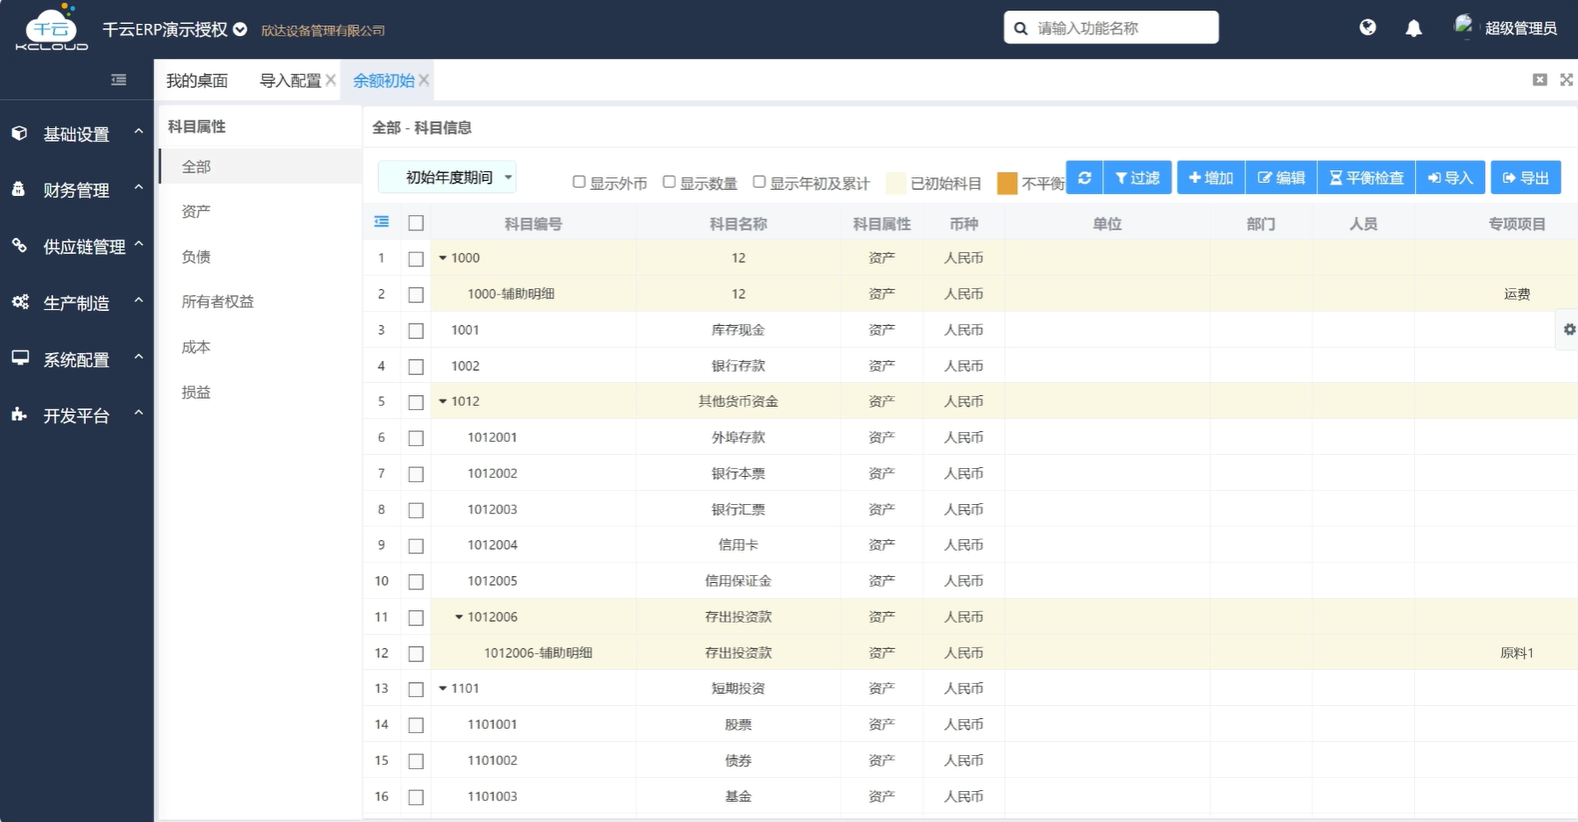1578x822 pixels.
Task: Click the 开发平台 puzzle icon
Action: tap(19, 414)
